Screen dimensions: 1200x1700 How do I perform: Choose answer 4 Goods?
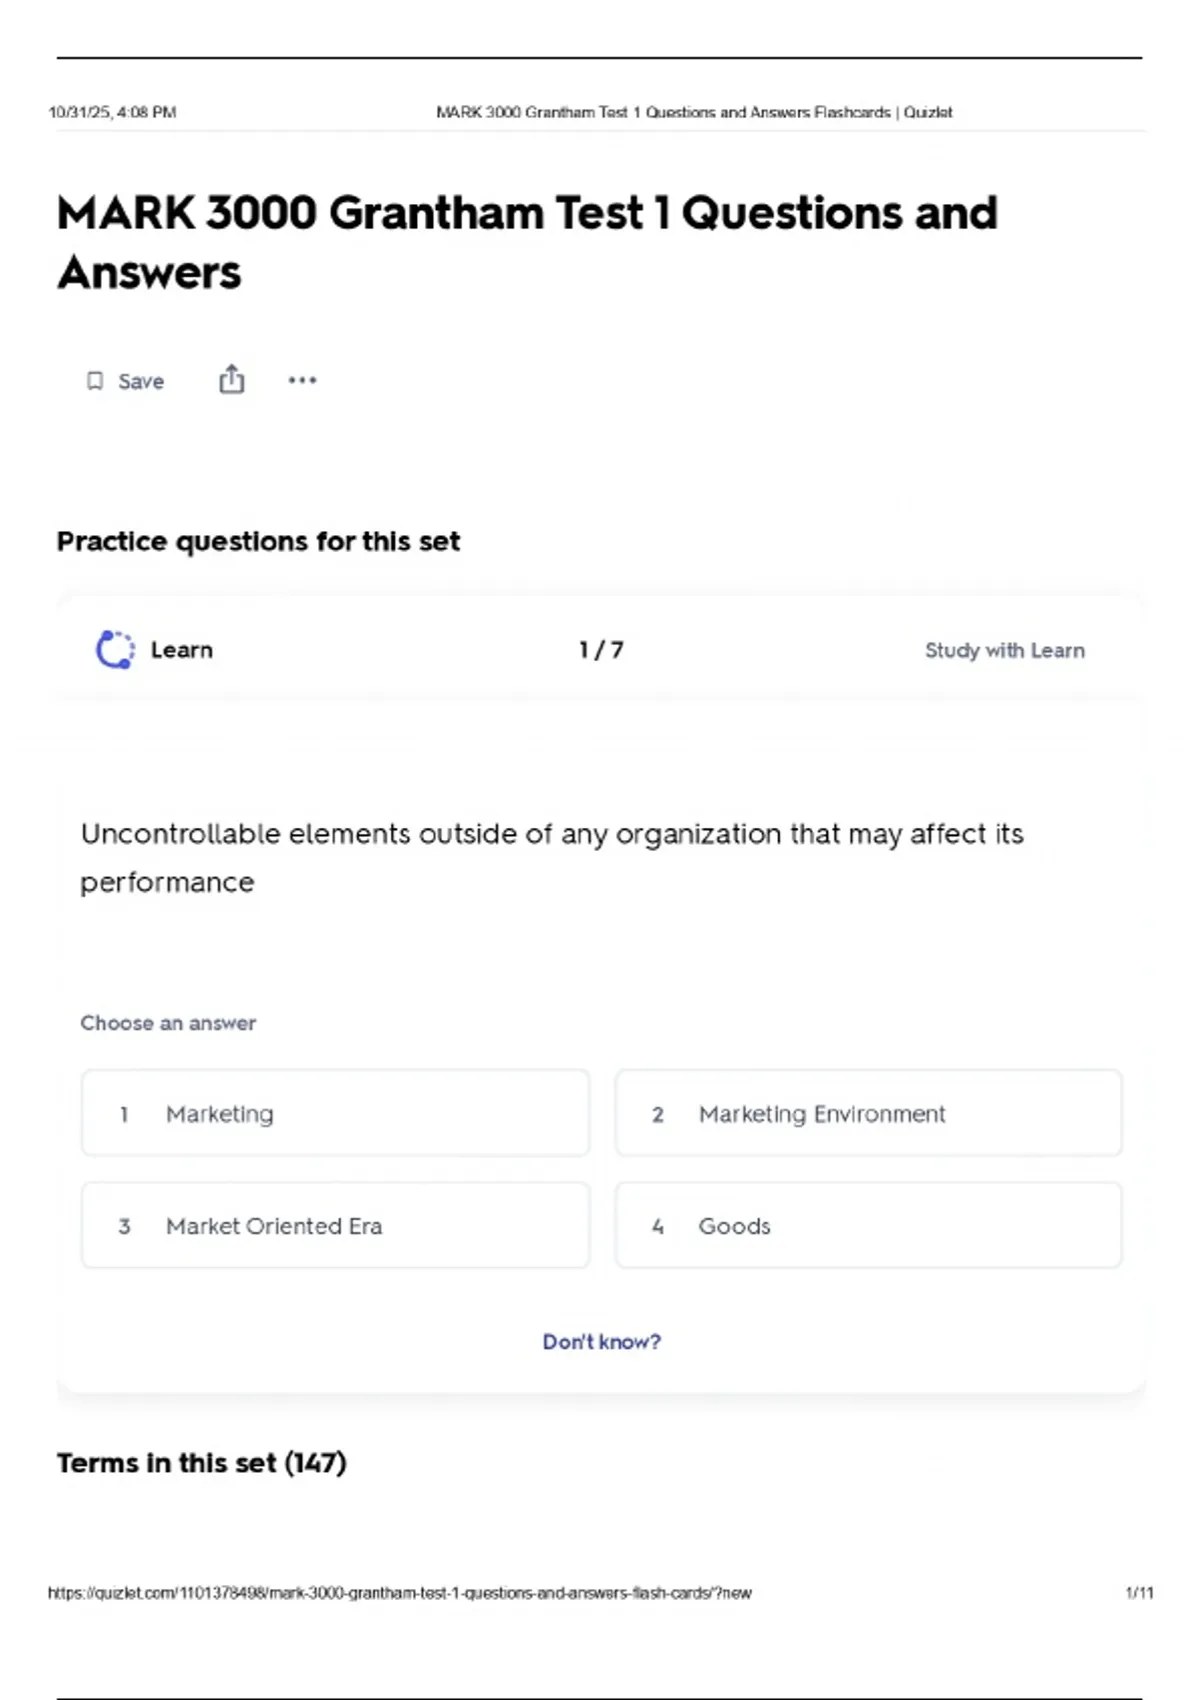868,1225
